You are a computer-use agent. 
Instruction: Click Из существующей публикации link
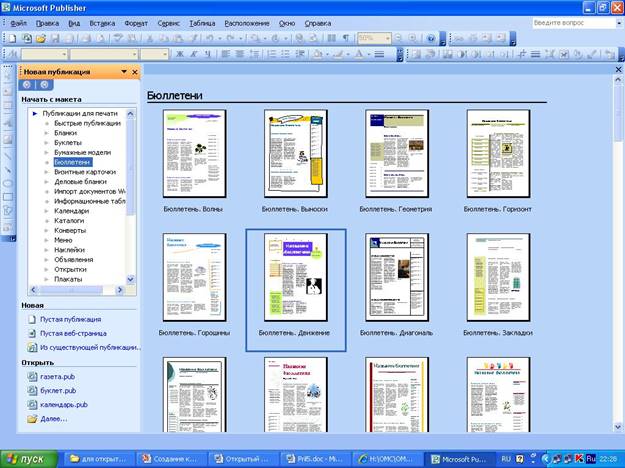[x=90, y=347]
